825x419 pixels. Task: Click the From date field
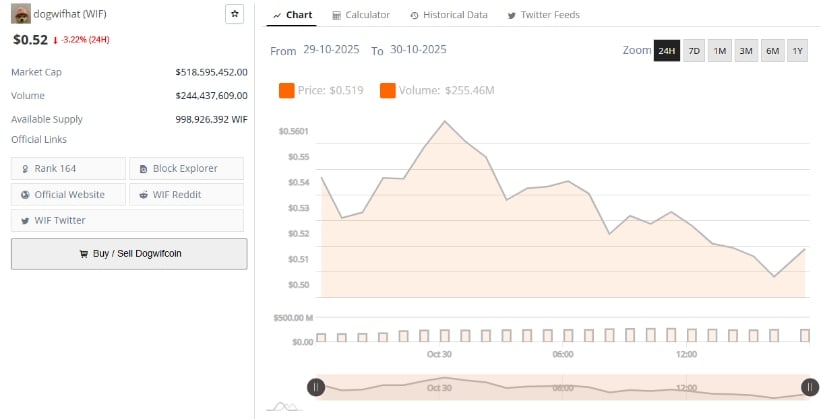[x=331, y=50]
